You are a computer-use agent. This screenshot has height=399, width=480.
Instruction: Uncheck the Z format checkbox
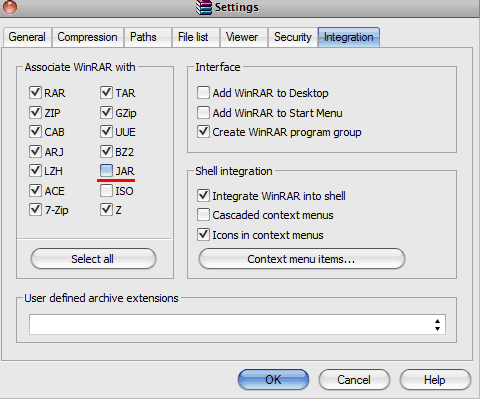click(x=106, y=210)
